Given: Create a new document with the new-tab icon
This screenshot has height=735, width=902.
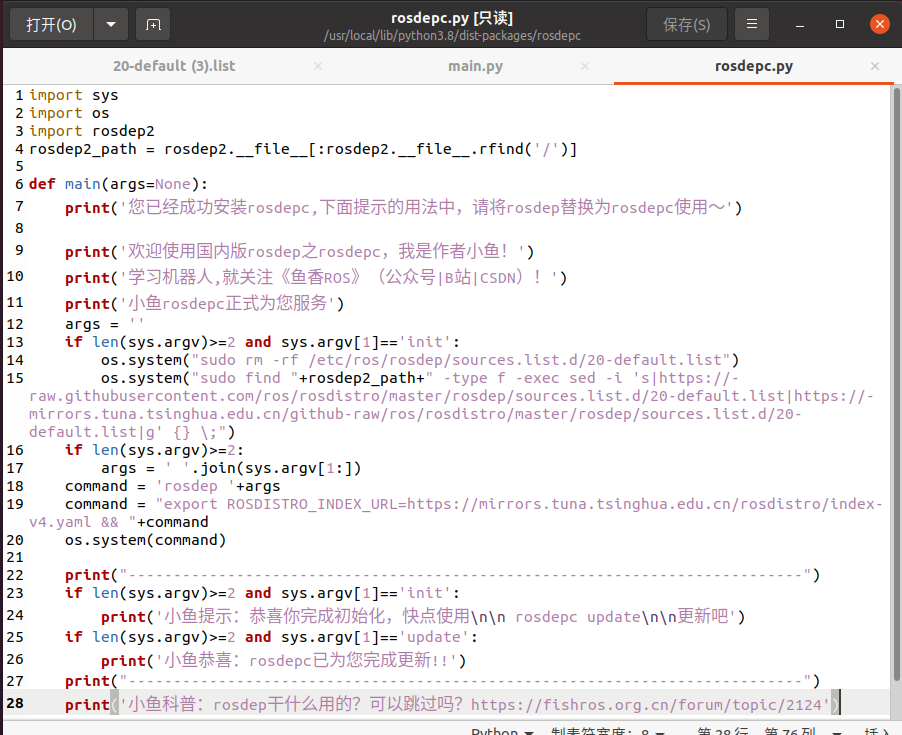Looking at the screenshot, I should [153, 24].
